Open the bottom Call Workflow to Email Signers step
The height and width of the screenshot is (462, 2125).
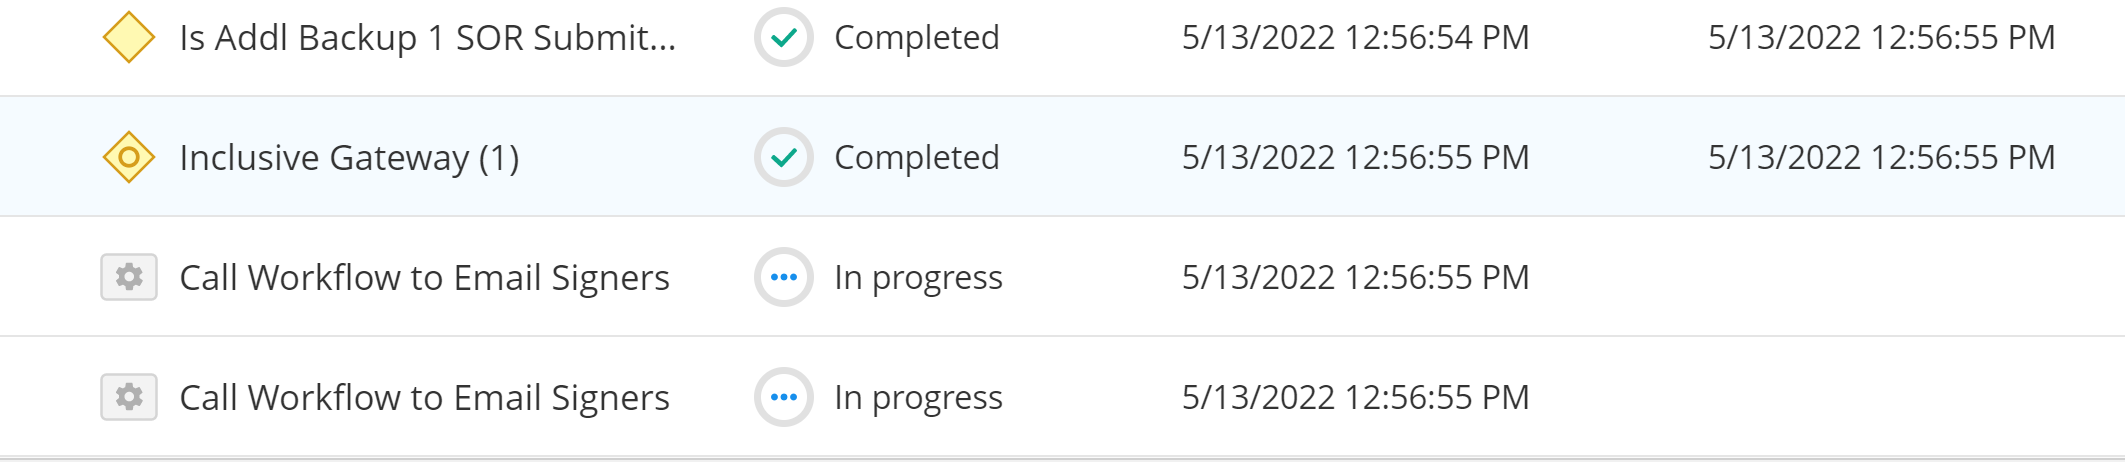click(424, 398)
